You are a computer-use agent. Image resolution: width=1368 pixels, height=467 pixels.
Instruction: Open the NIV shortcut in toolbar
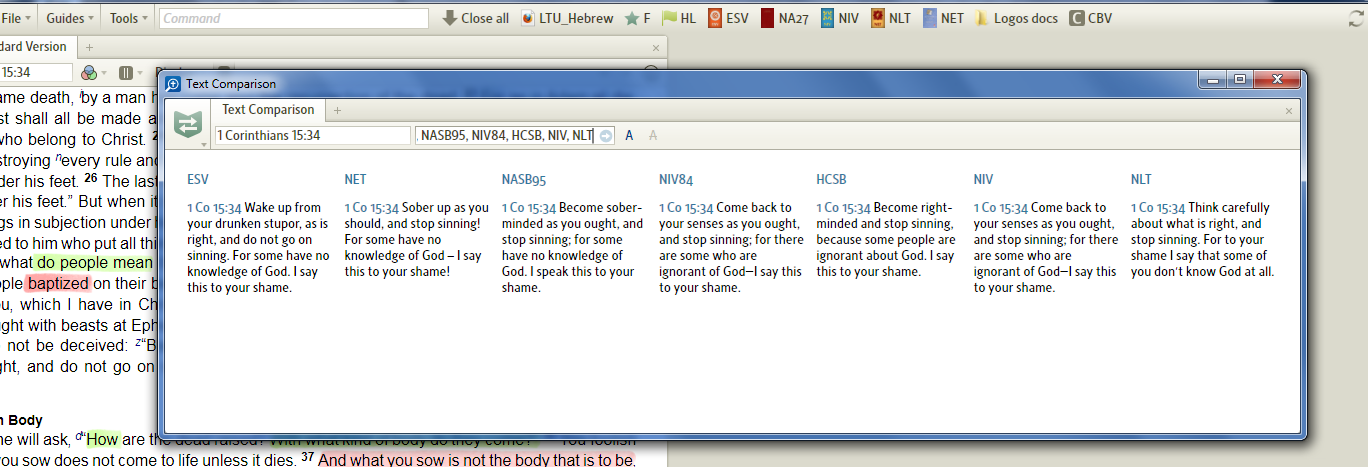pos(840,18)
